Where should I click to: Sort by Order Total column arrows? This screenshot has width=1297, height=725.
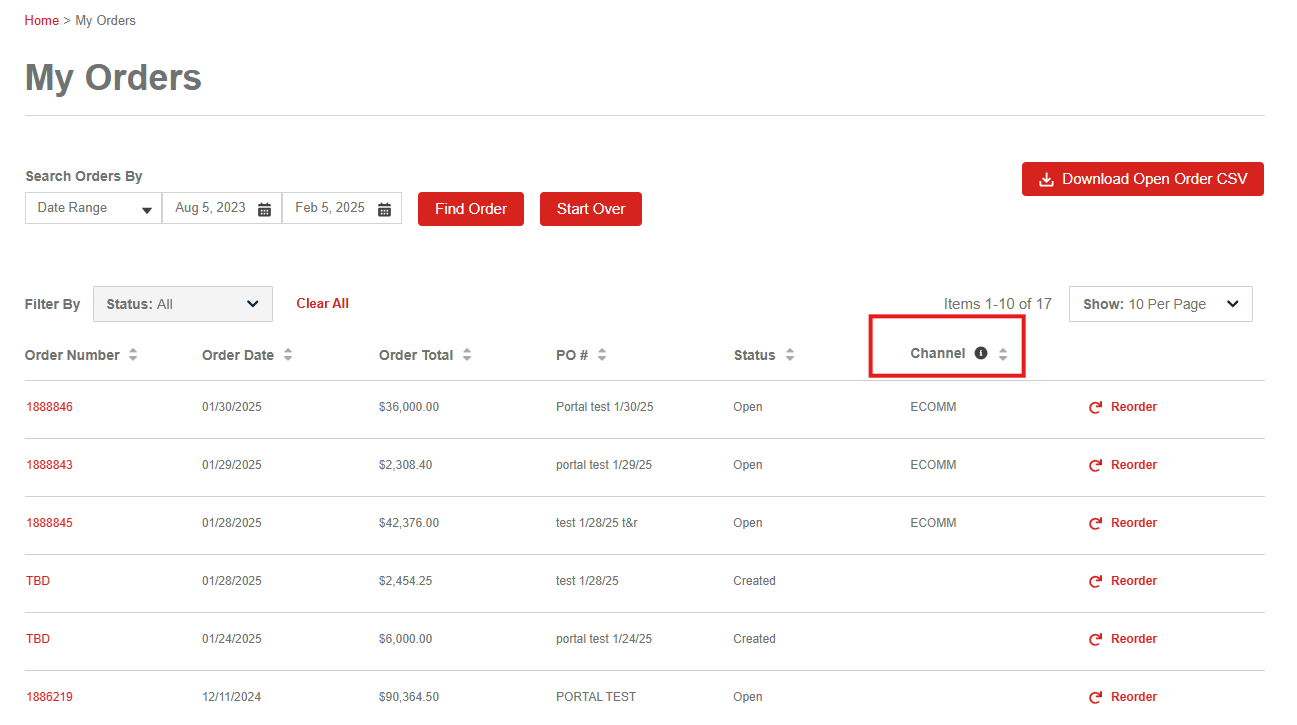point(467,355)
